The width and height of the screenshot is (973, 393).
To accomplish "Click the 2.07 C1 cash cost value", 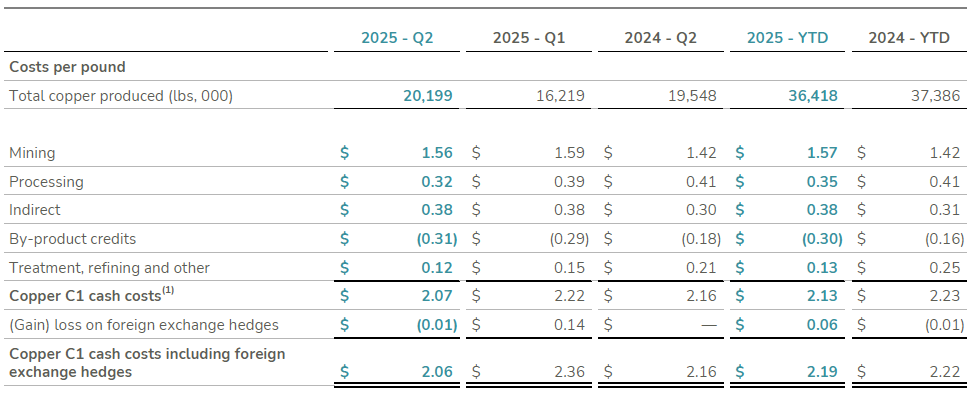I will pyautogui.click(x=437, y=296).
